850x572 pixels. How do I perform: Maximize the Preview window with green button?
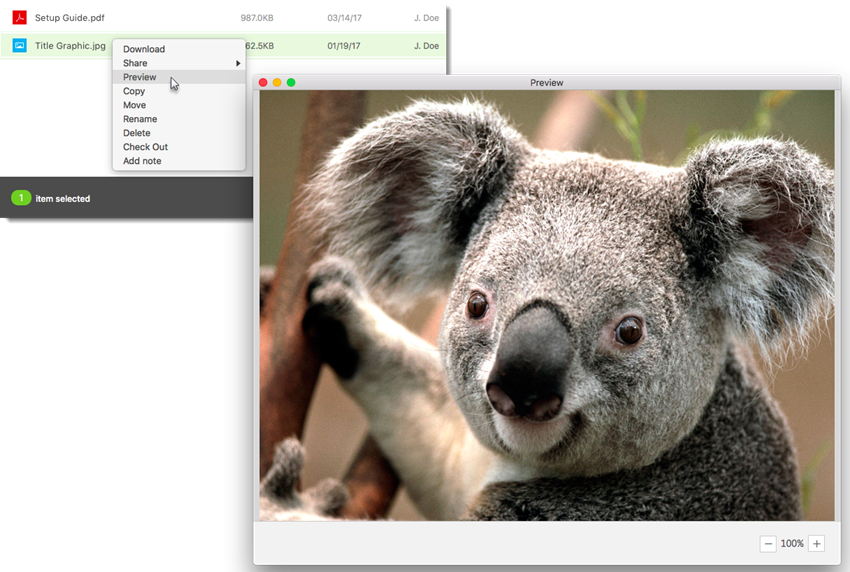coord(291,82)
